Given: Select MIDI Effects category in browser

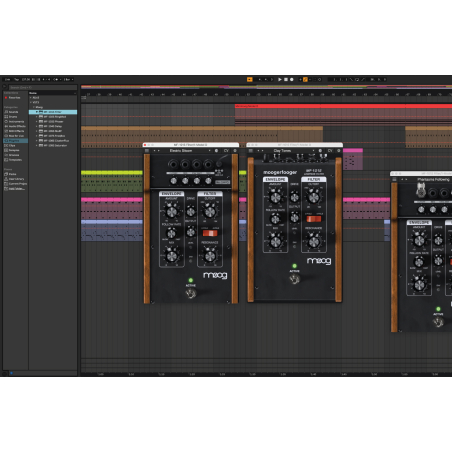Looking at the screenshot, I should pyautogui.click(x=14, y=131).
